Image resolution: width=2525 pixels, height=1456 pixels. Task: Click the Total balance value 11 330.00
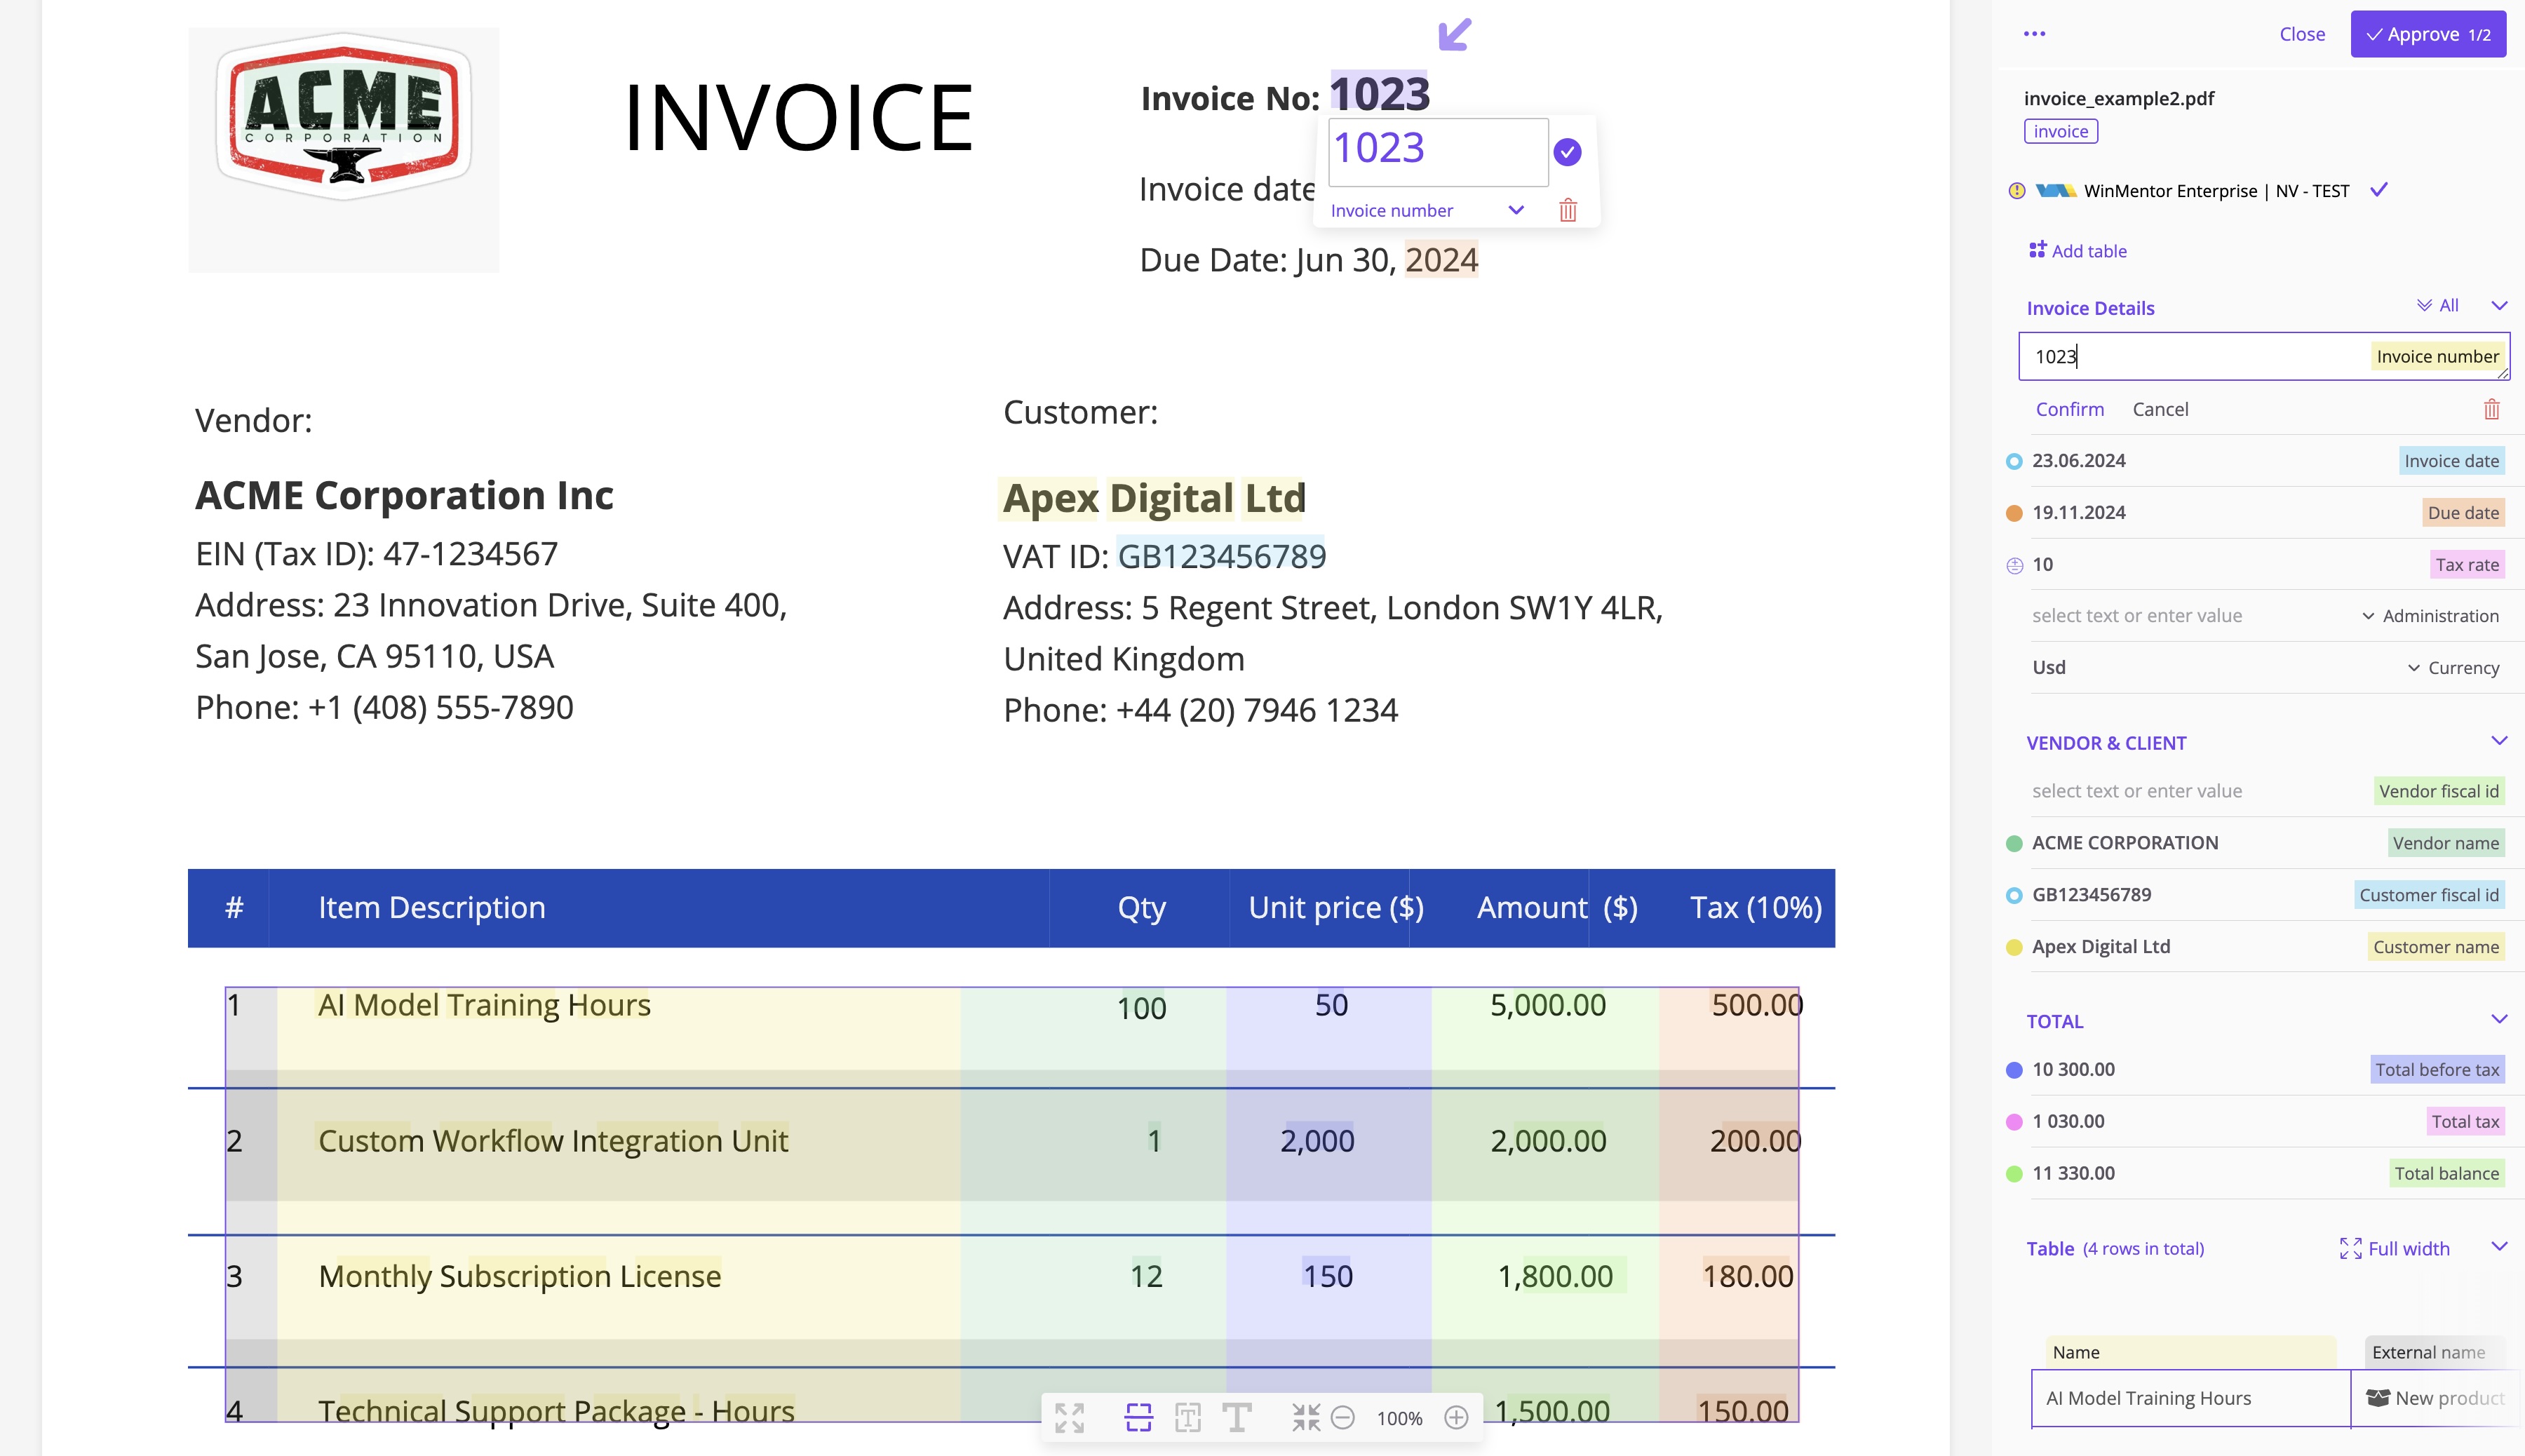click(2074, 1174)
